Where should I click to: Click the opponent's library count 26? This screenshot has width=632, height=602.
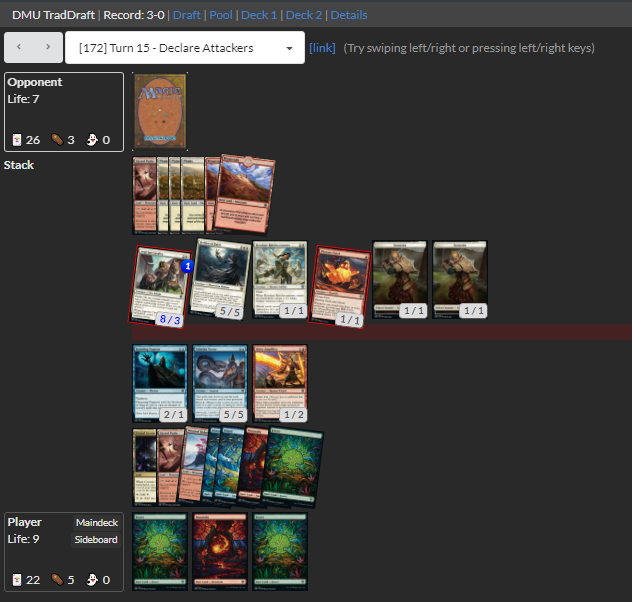[x=33, y=140]
